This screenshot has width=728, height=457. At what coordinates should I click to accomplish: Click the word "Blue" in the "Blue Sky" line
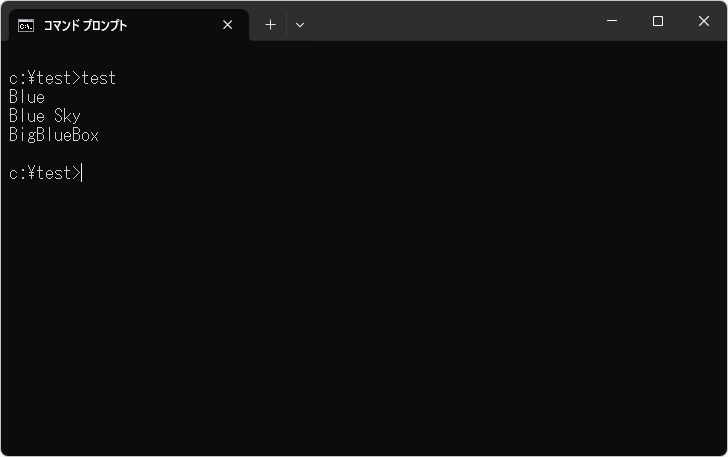click(x=27, y=116)
